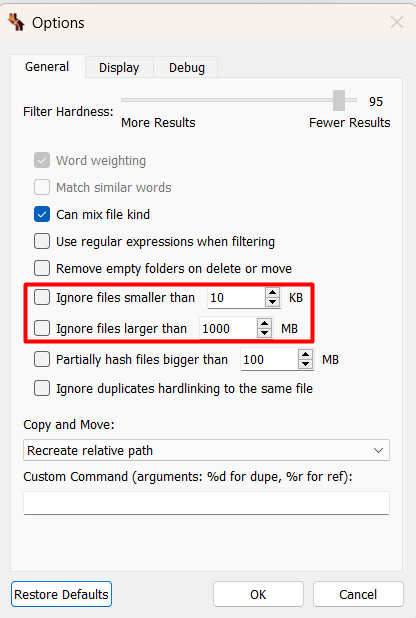416x618 pixels.
Task: Uncheck Can mix file kind
Action: [x=42, y=214]
